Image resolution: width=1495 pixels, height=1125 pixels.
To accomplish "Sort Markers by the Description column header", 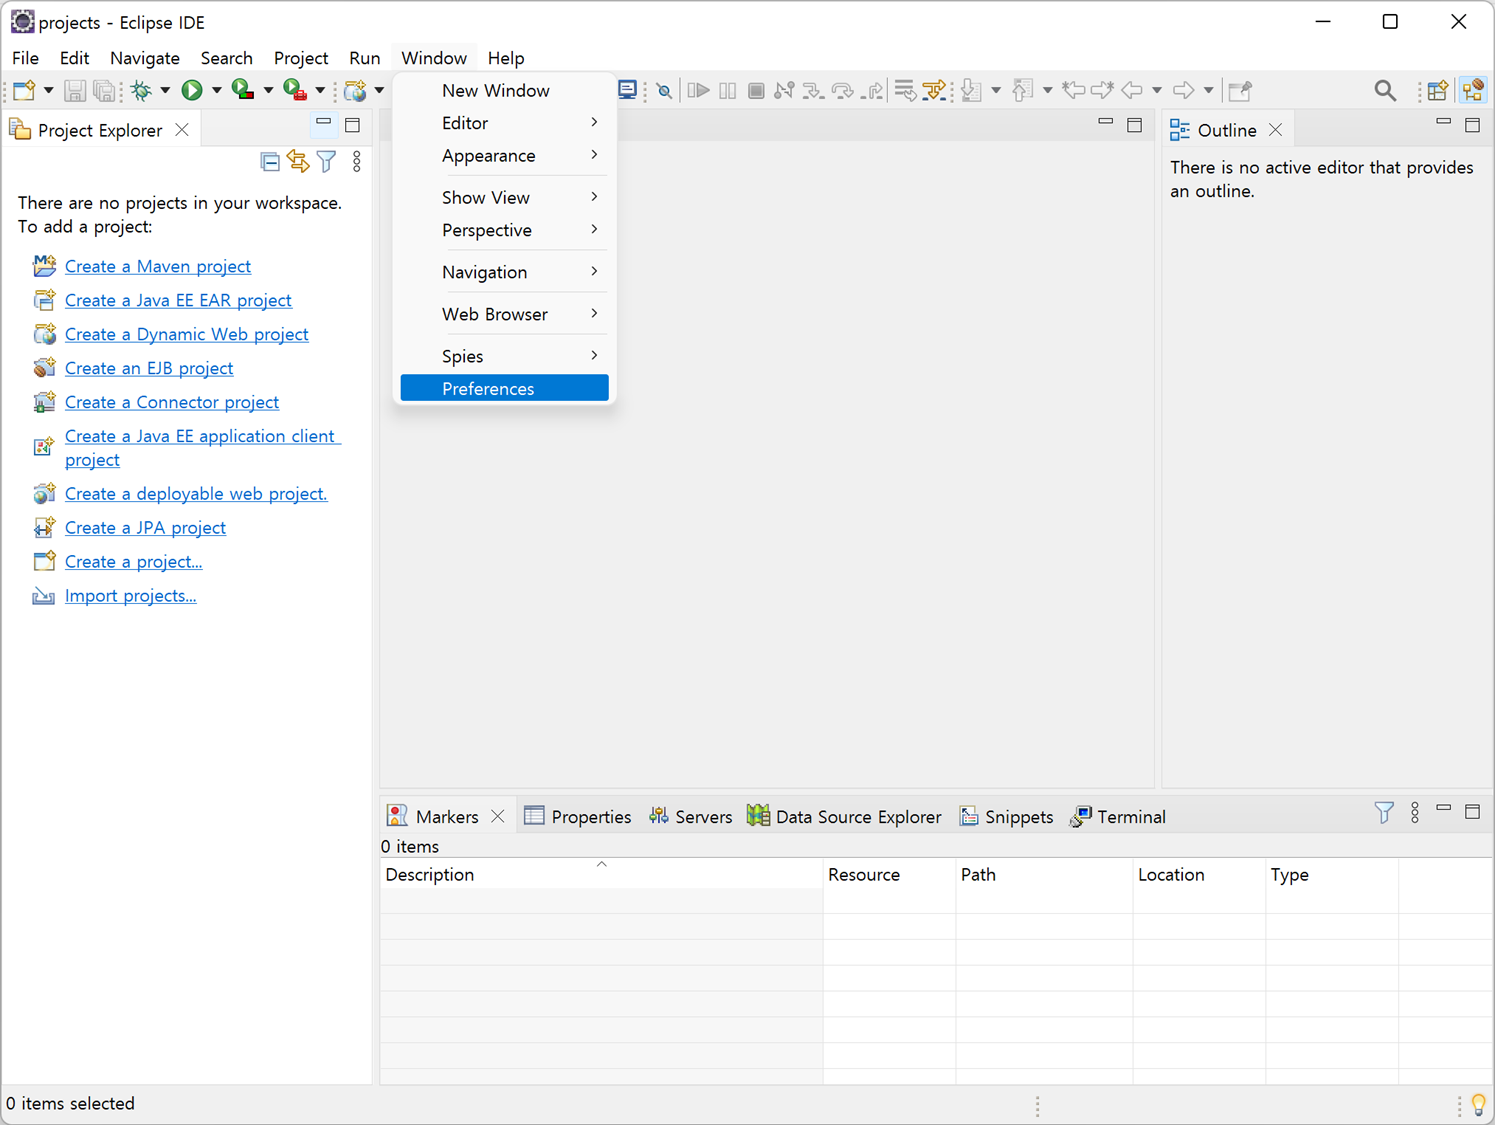I will point(602,875).
